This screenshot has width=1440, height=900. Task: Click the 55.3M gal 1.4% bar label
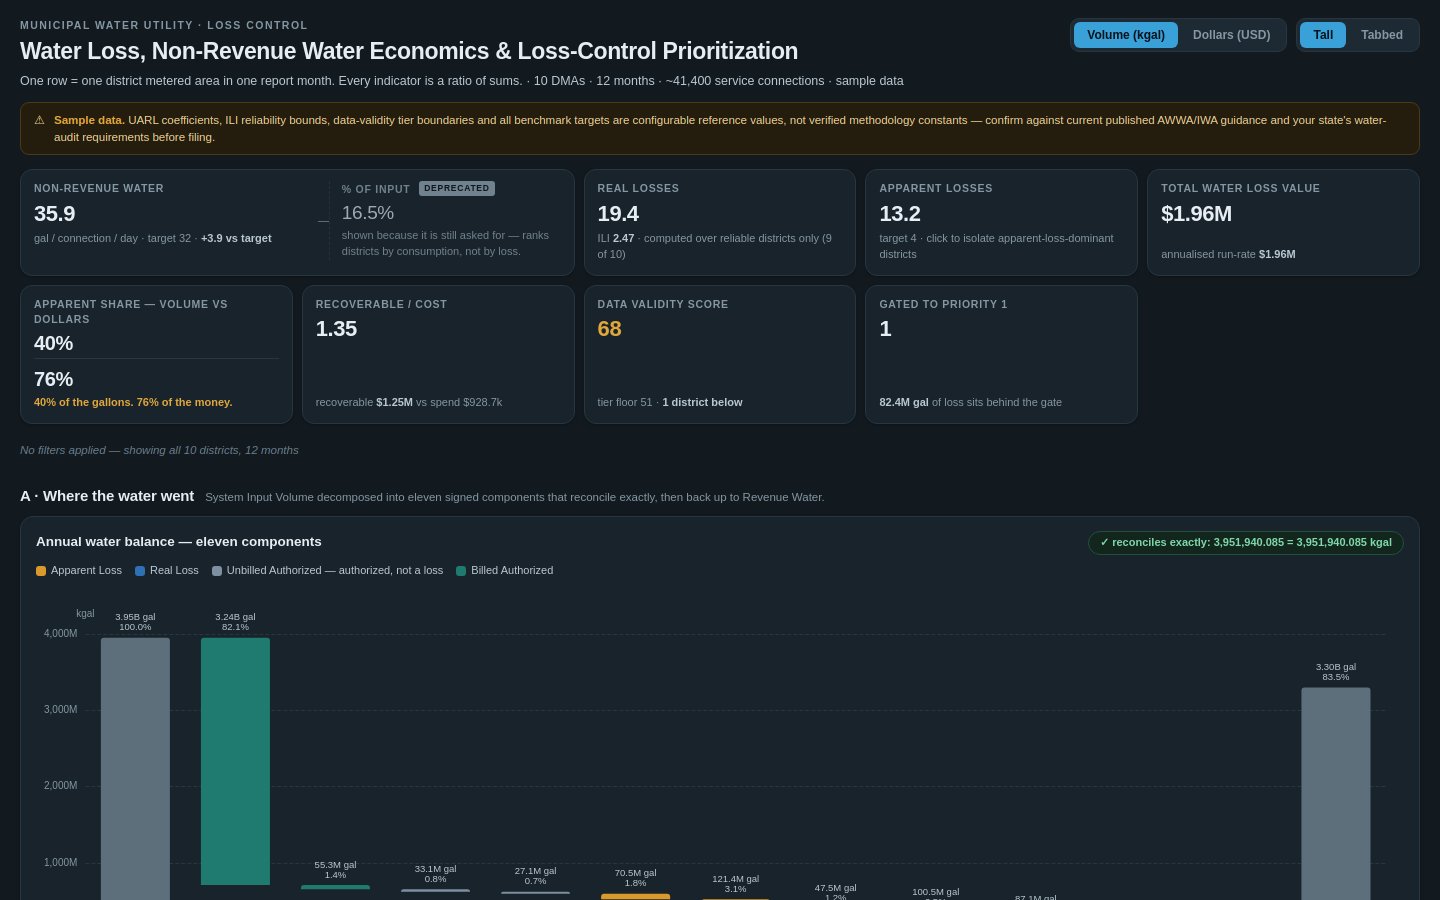pyautogui.click(x=335, y=870)
